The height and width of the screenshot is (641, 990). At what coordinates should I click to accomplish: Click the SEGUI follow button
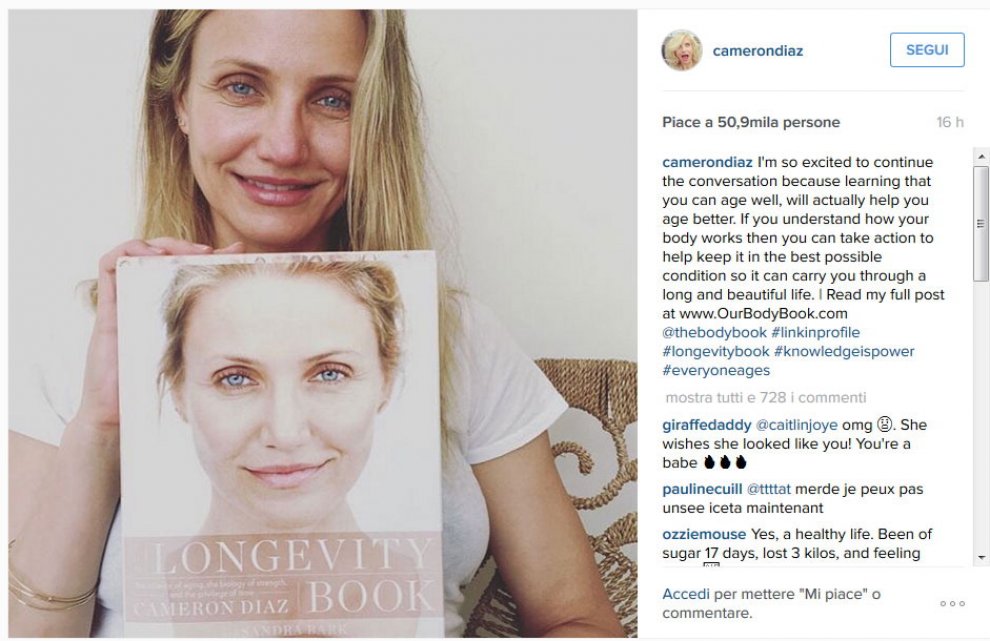(927, 50)
